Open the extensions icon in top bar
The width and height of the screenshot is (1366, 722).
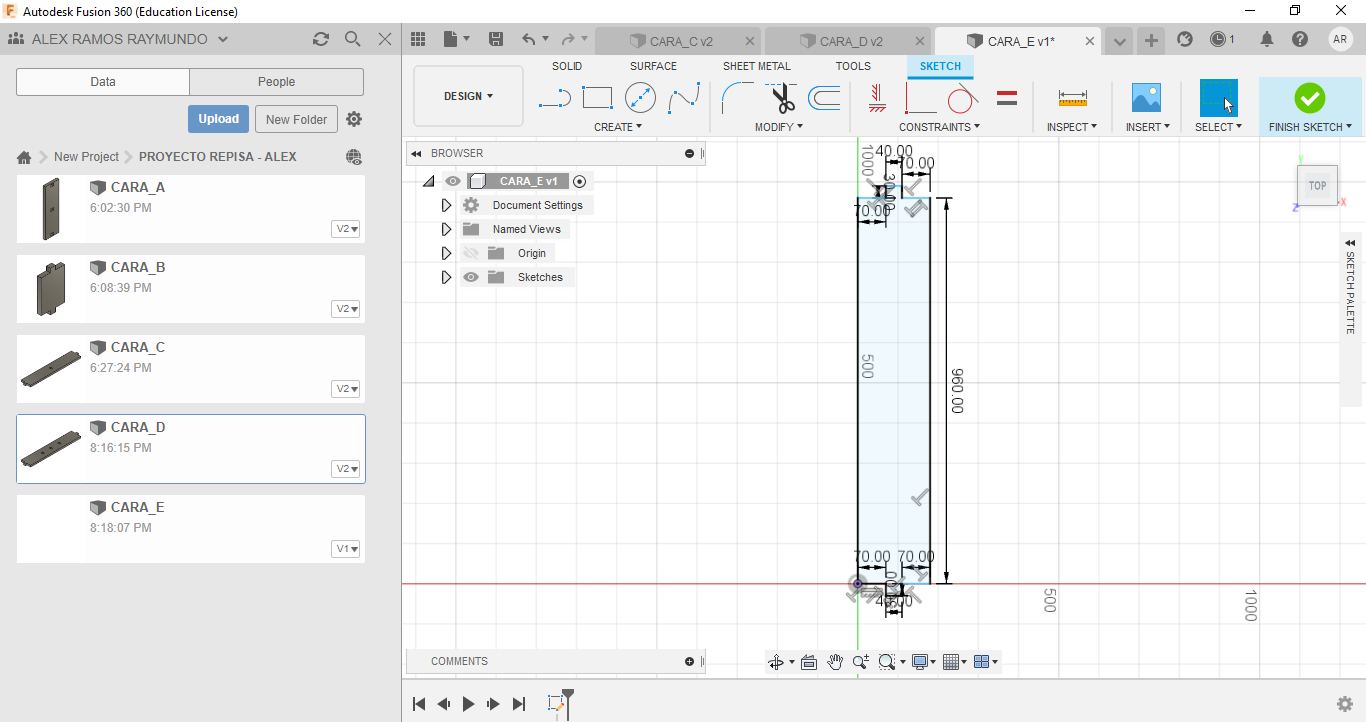(1185, 39)
